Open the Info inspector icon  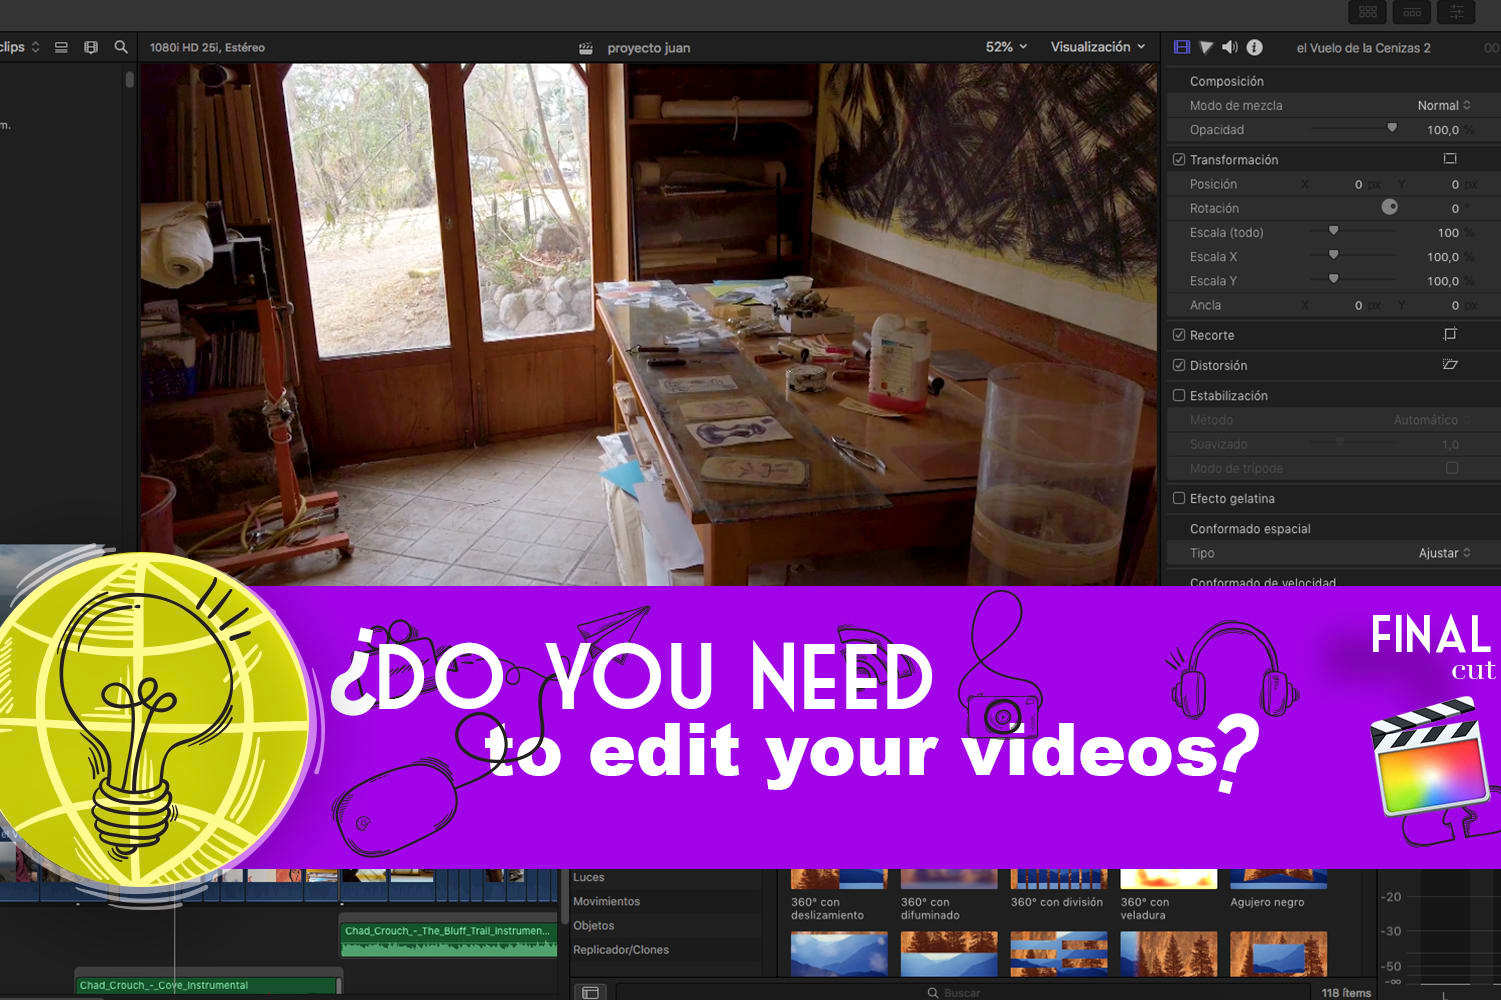[x=1254, y=47]
